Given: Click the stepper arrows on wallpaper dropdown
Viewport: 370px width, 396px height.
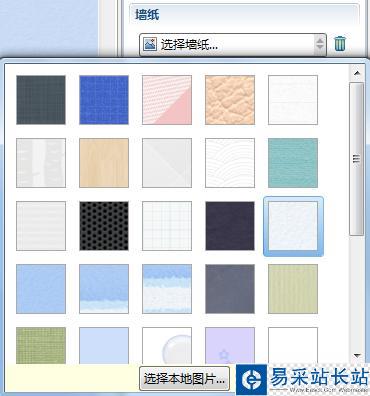Looking at the screenshot, I should pyautogui.click(x=320, y=44).
